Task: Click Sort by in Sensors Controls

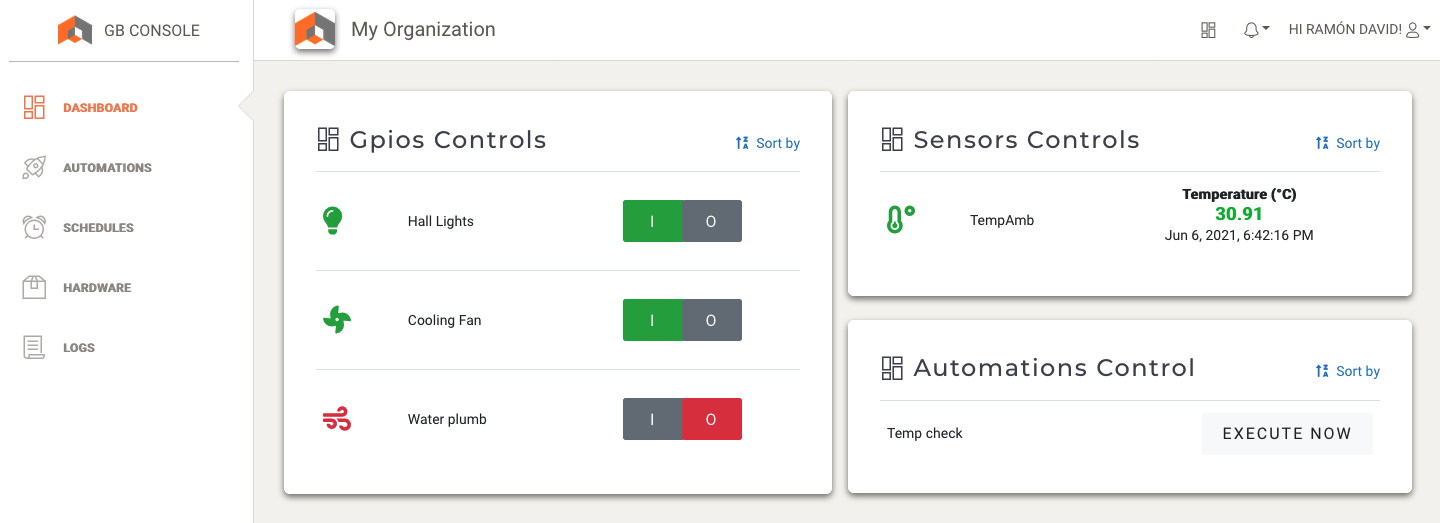Action: 1348,143
